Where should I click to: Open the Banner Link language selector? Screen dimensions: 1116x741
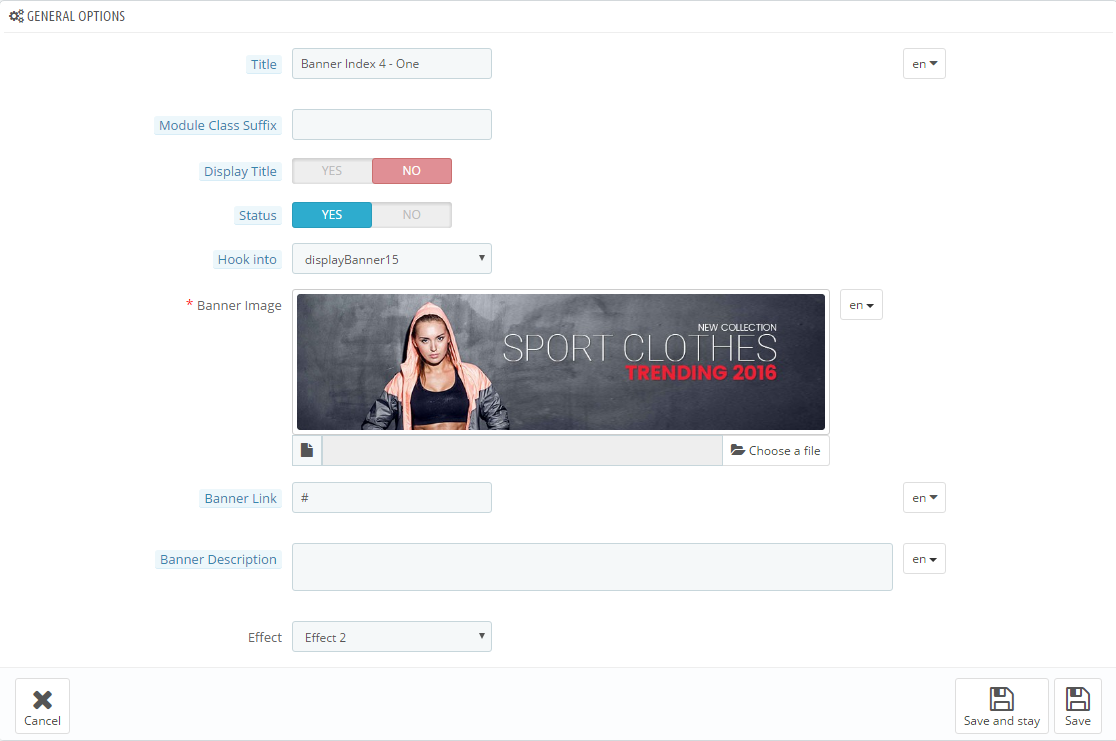pos(924,498)
